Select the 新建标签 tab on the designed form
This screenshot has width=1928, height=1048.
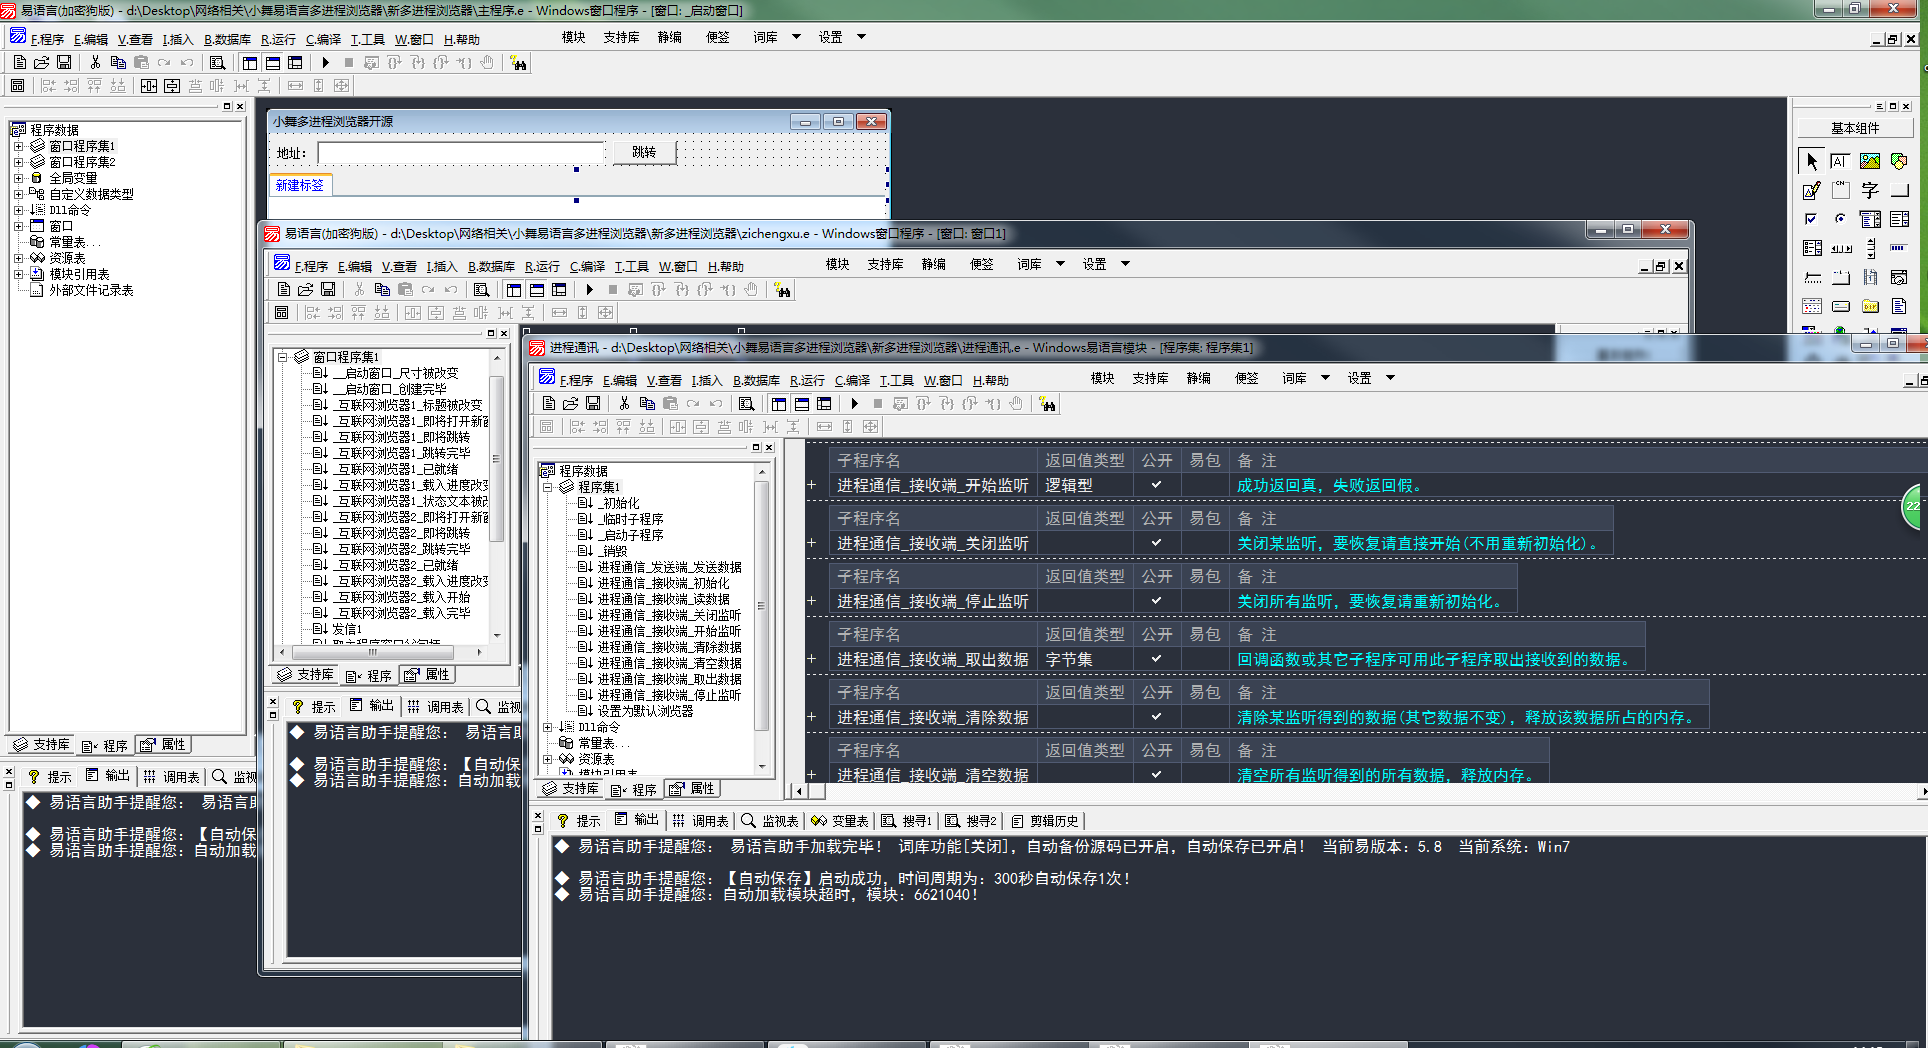click(300, 185)
